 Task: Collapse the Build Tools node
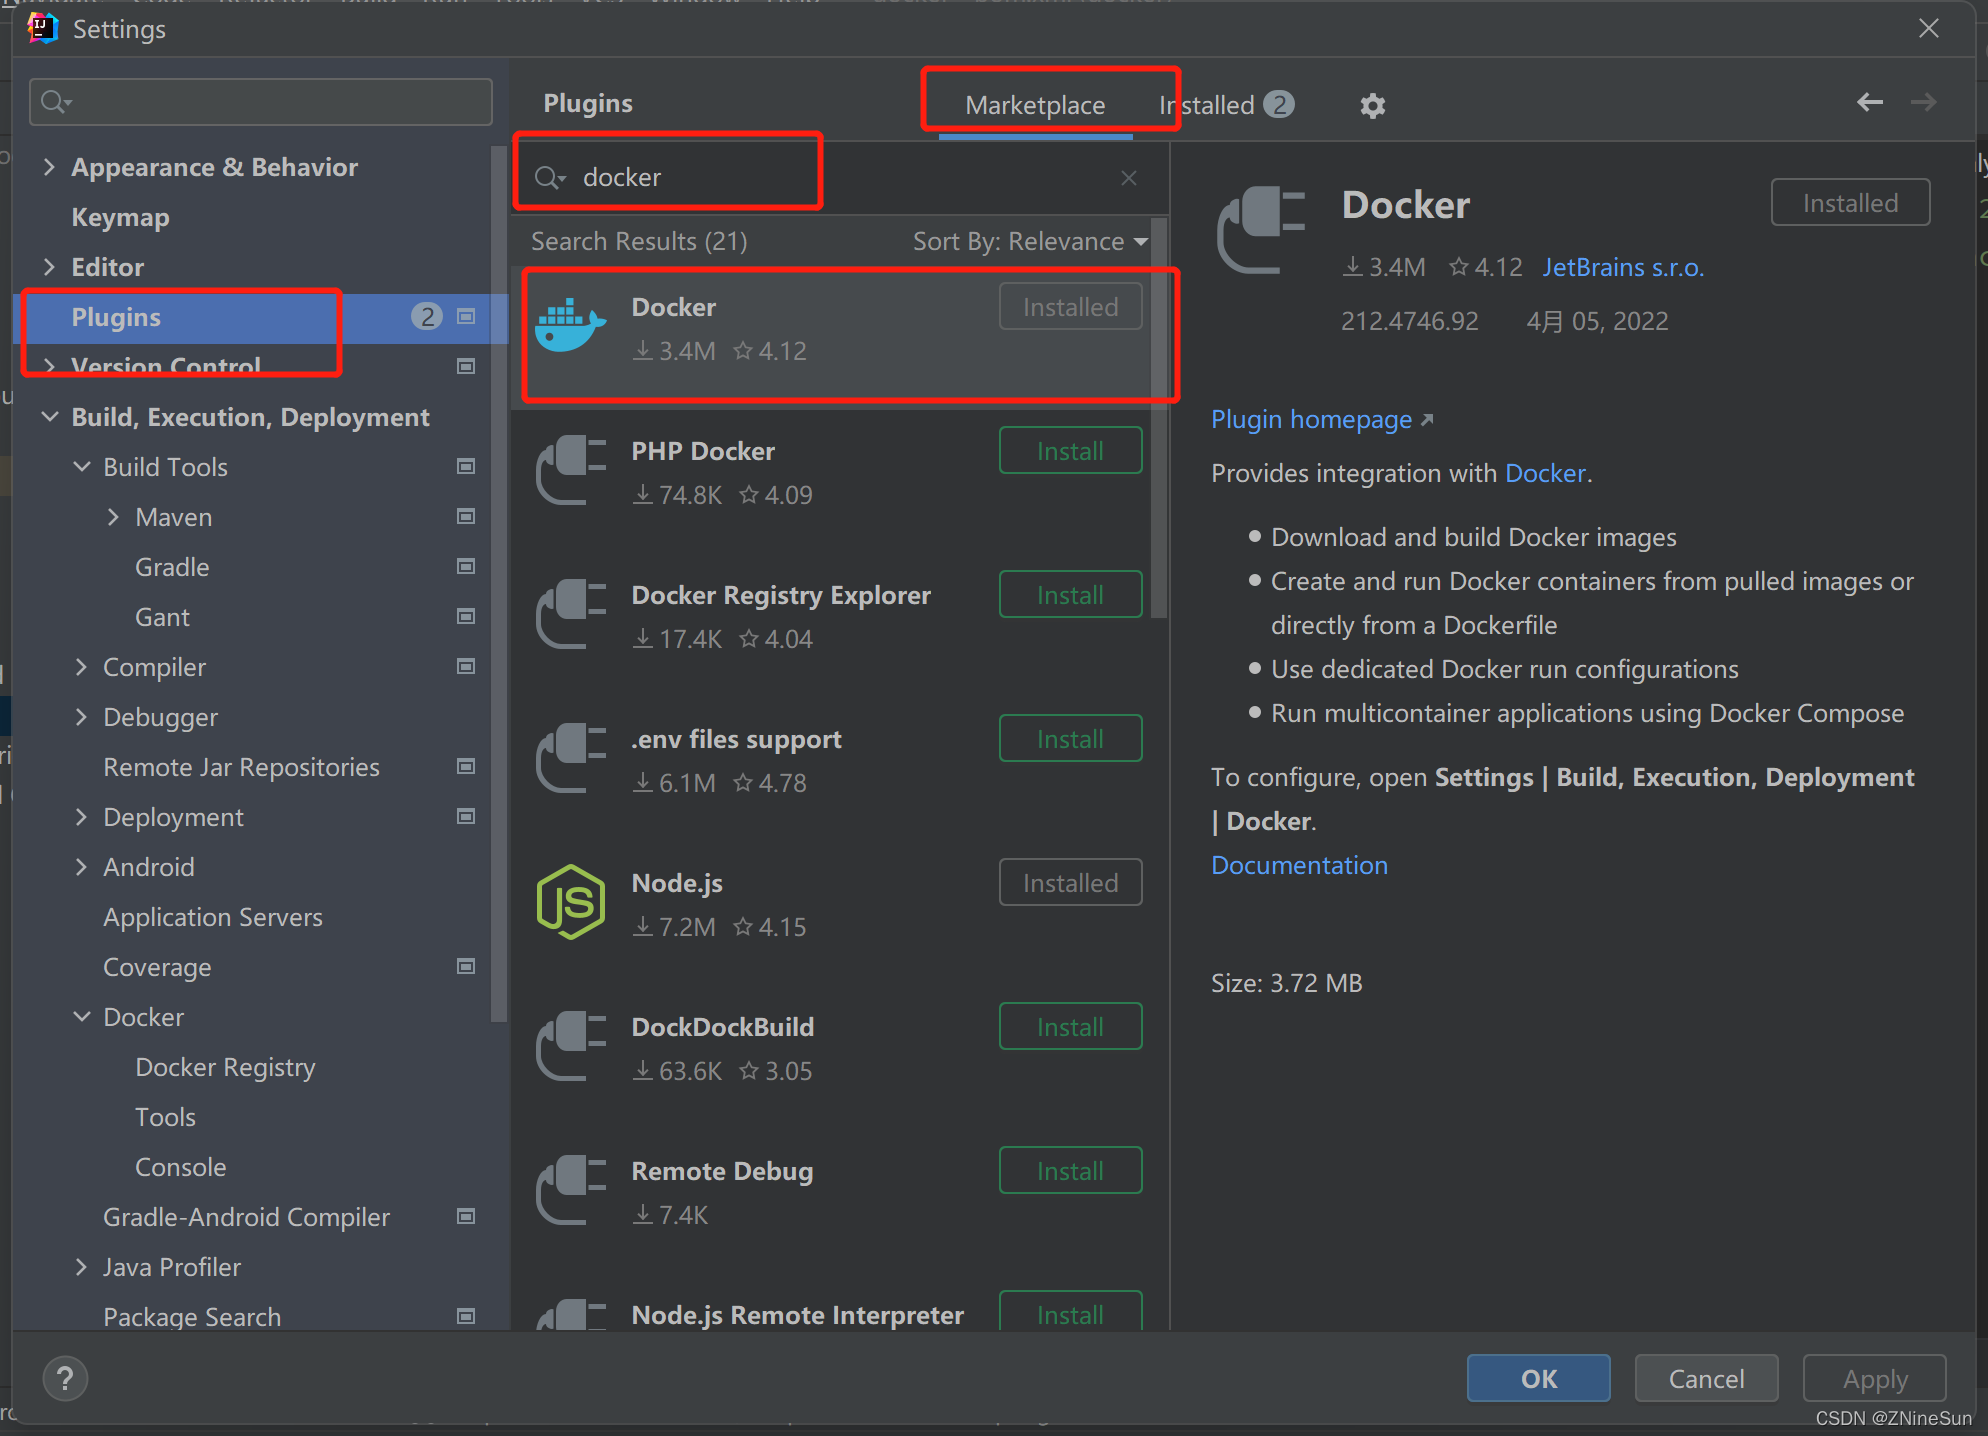click(x=82, y=467)
